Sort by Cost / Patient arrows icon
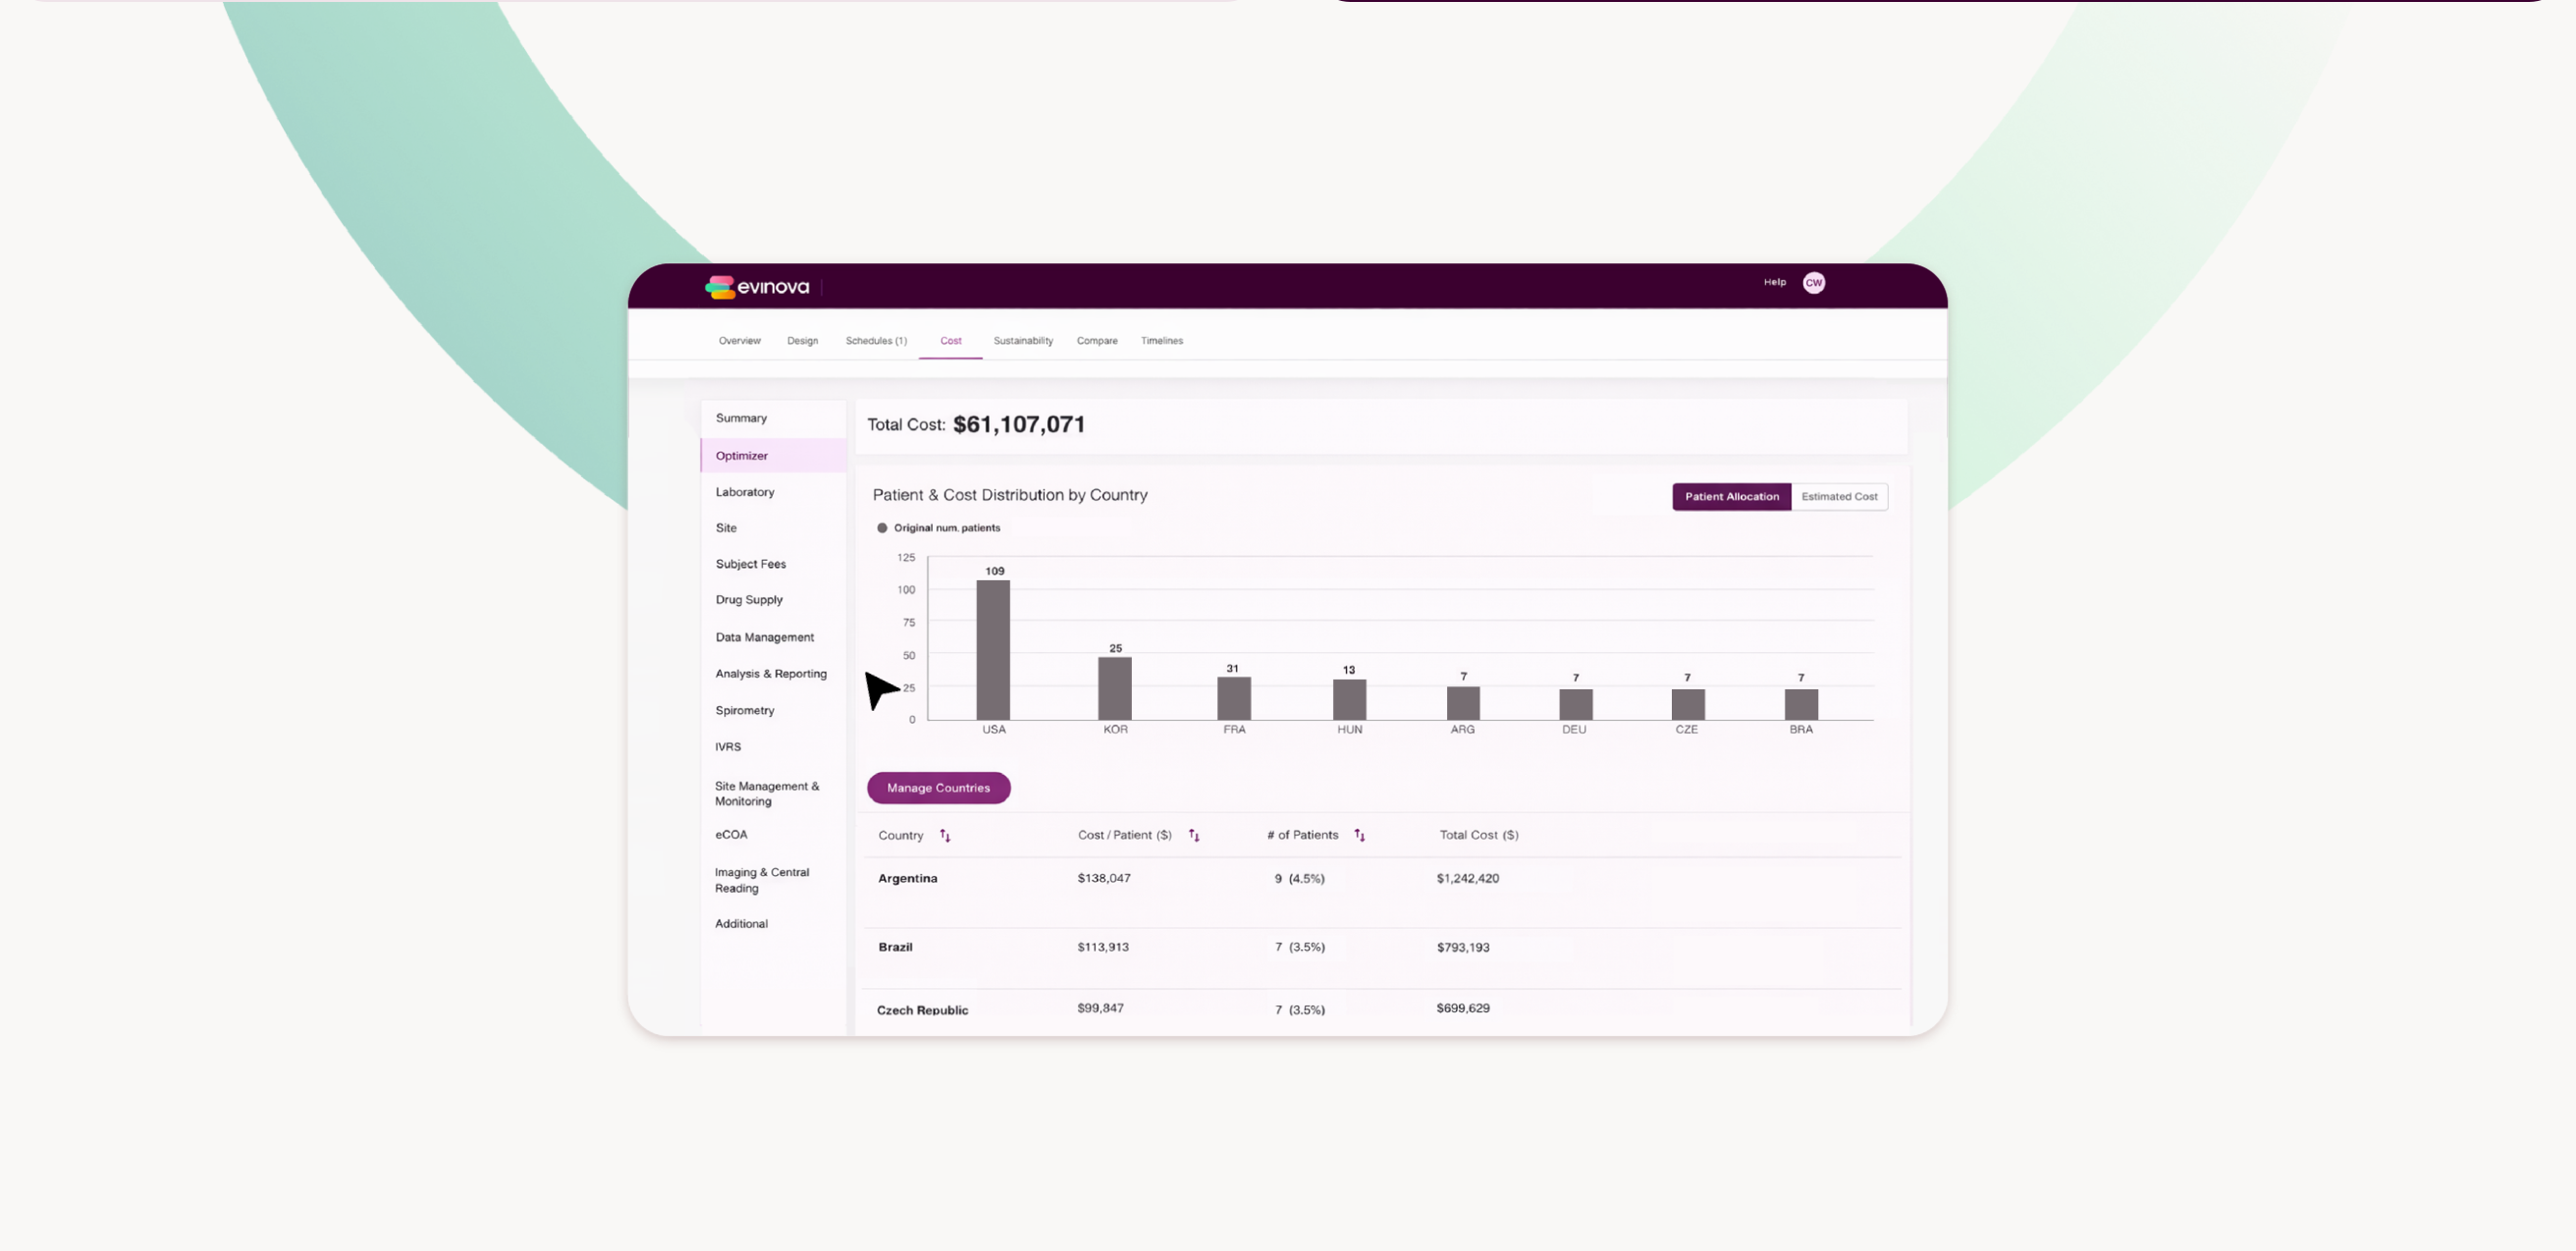Image resolution: width=2576 pixels, height=1251 pixels. [x=1194, y=836]
